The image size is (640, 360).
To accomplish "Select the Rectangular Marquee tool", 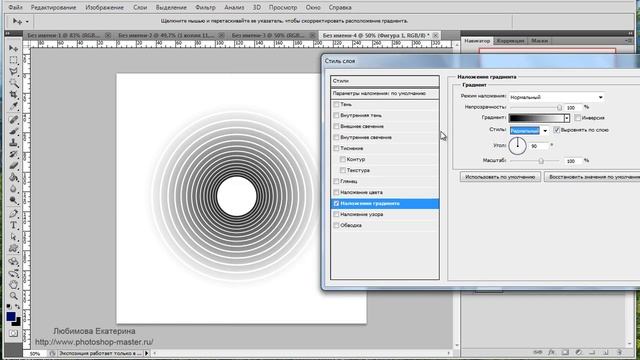I will tap(13, 60).
